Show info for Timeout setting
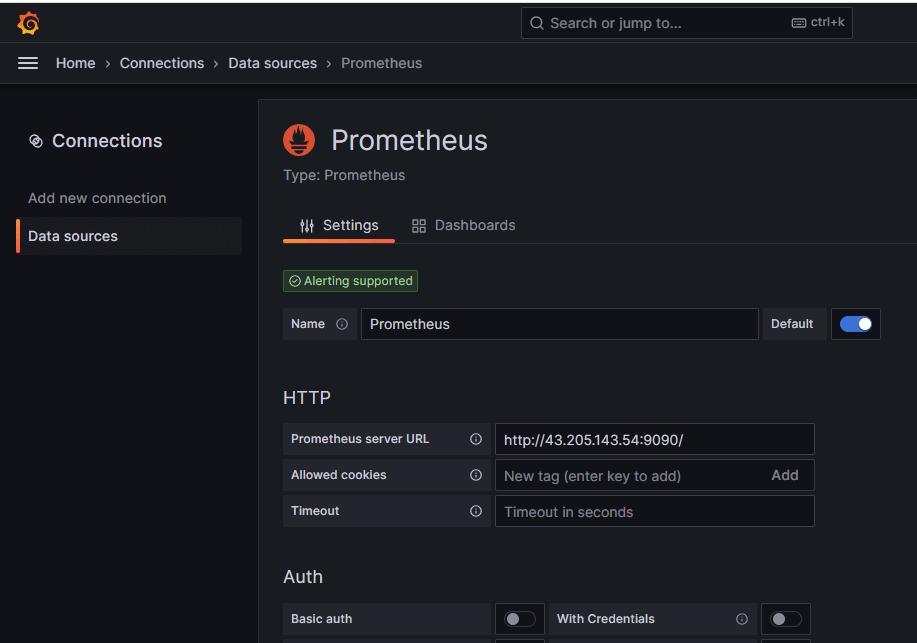This screenshot has height=643, width=917. [476, 511]
